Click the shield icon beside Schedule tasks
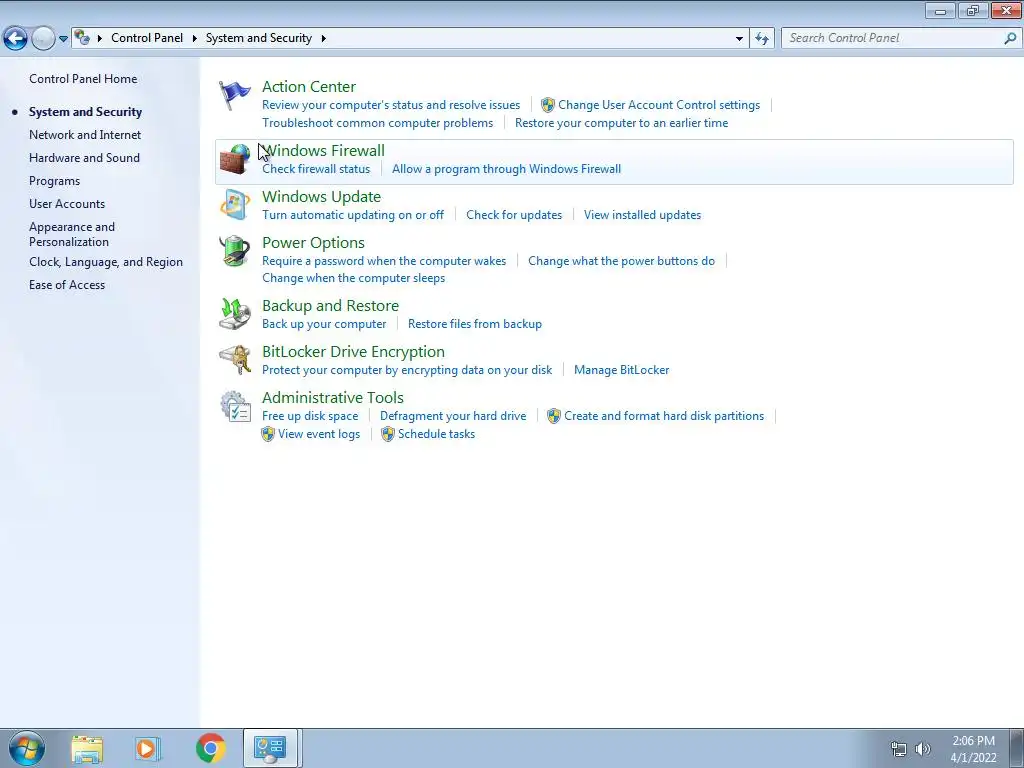This screenshot has width=1024, height=768. 388,434
